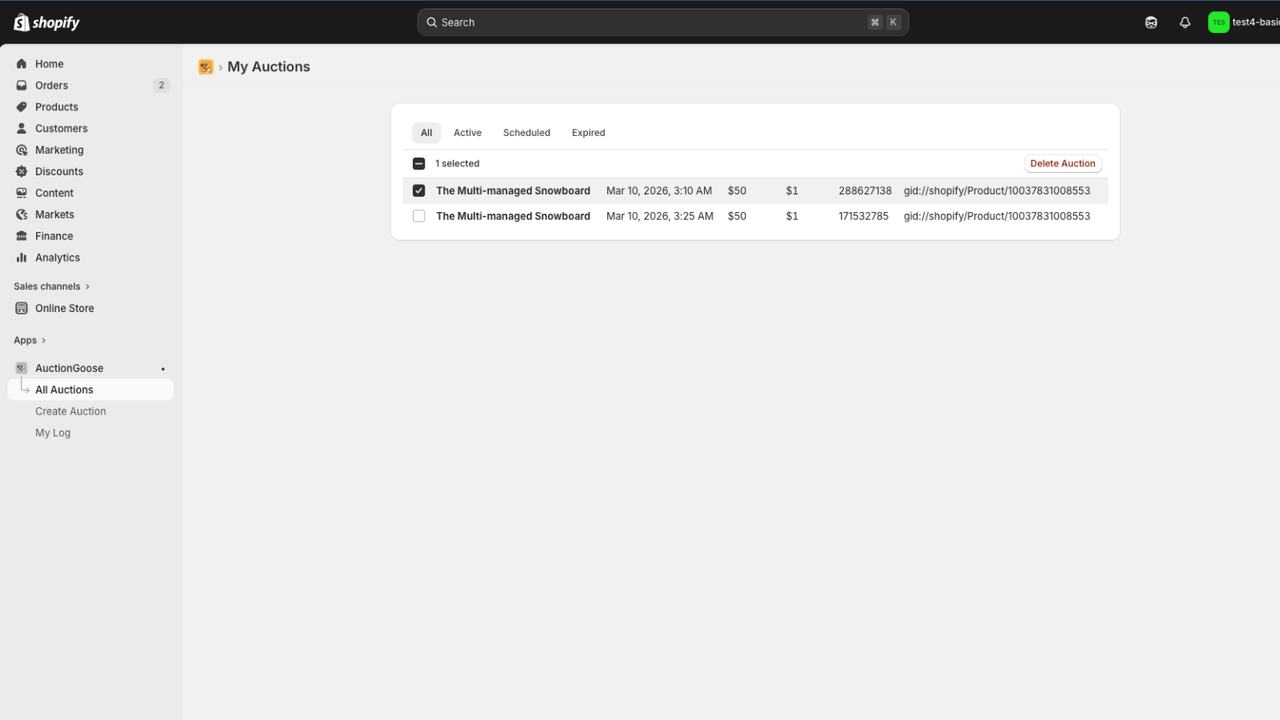Click into the Search field
Viewport: 1280px width, 720px height.
663,22
